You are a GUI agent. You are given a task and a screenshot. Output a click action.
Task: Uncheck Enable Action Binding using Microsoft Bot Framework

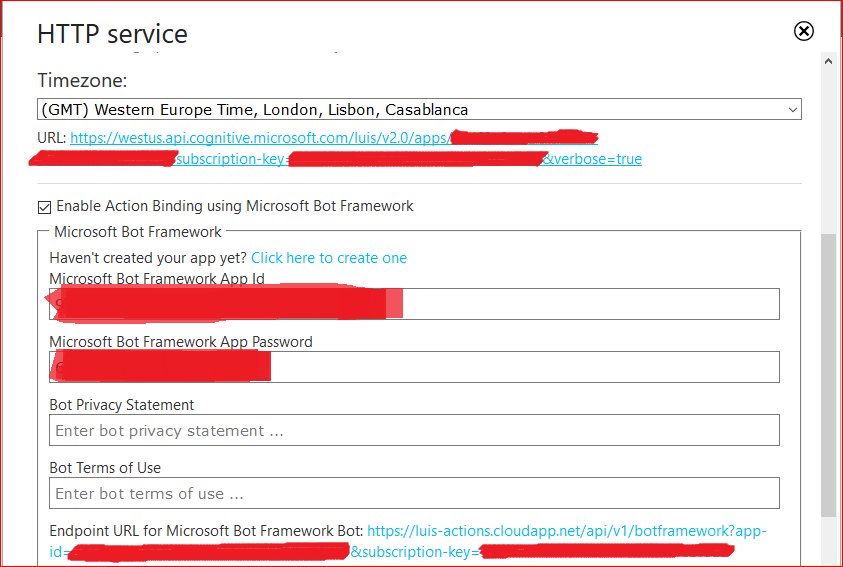(45, 207)
